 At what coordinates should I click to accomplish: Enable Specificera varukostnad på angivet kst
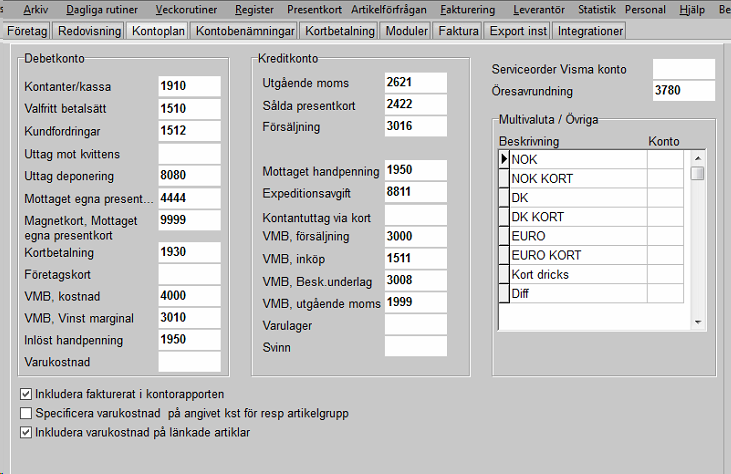[x=26, y=413]
